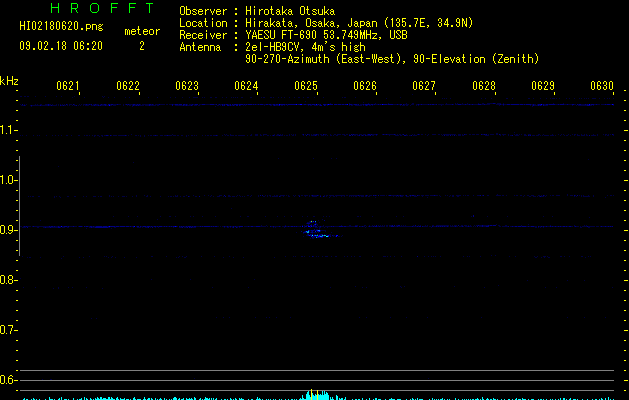
Task: Click the 90-270-Azimuth (East-West) line
Action: (x=392, y=59)
